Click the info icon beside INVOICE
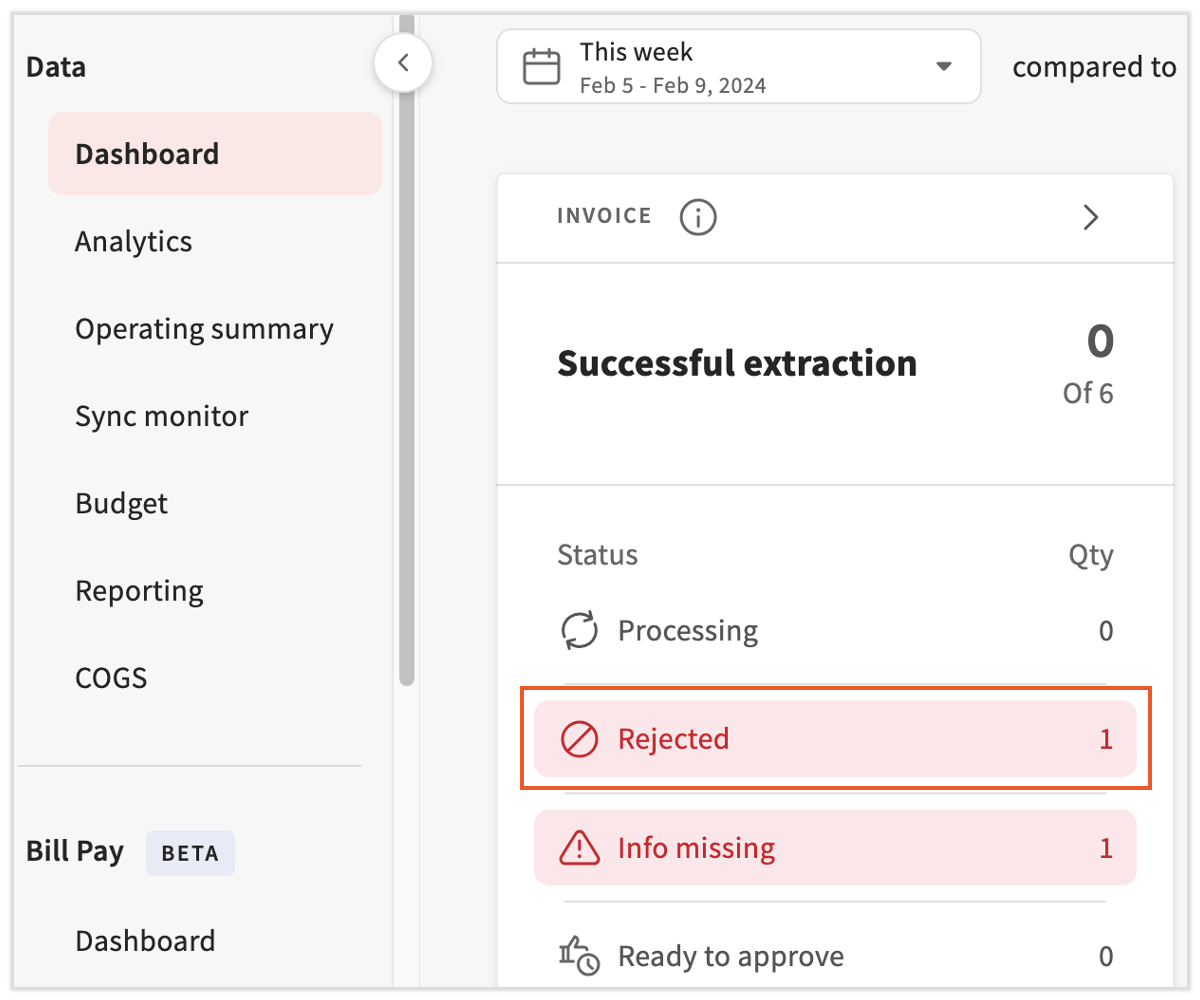This screenshot has width=1200, height=1000. (x=697, y=217)
